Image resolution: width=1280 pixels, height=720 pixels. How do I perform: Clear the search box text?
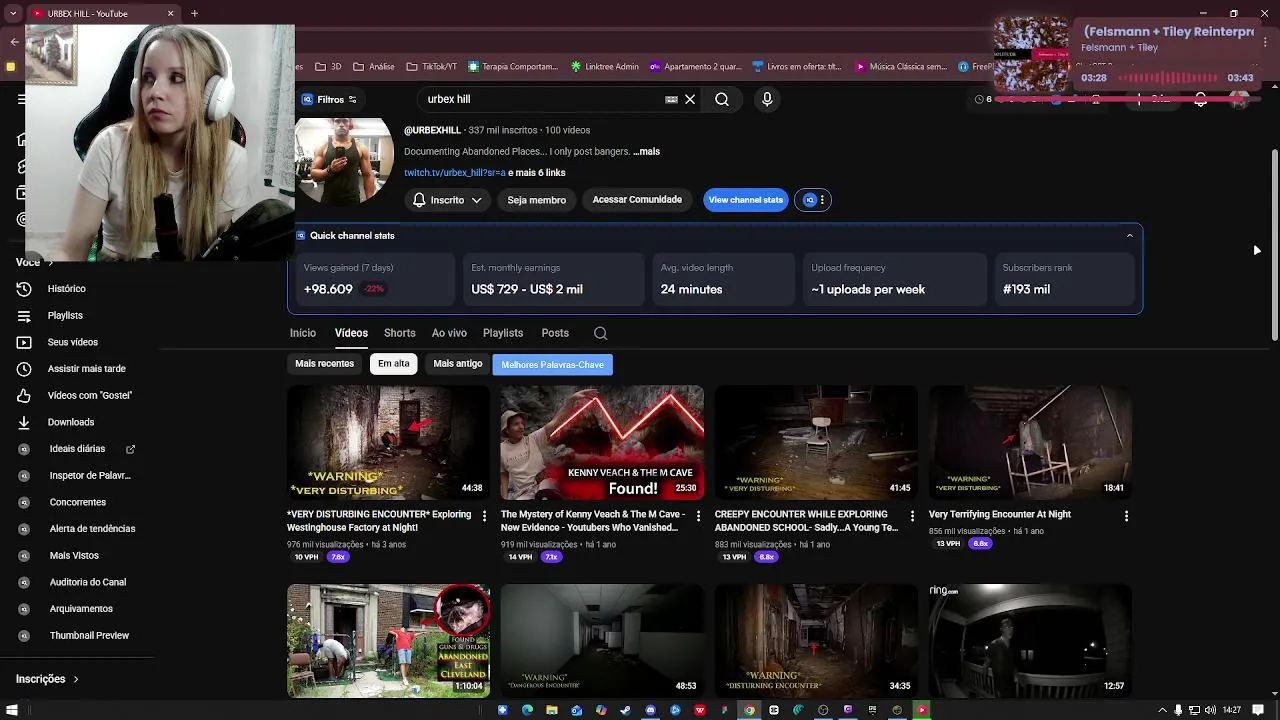(x=690, y=99)
